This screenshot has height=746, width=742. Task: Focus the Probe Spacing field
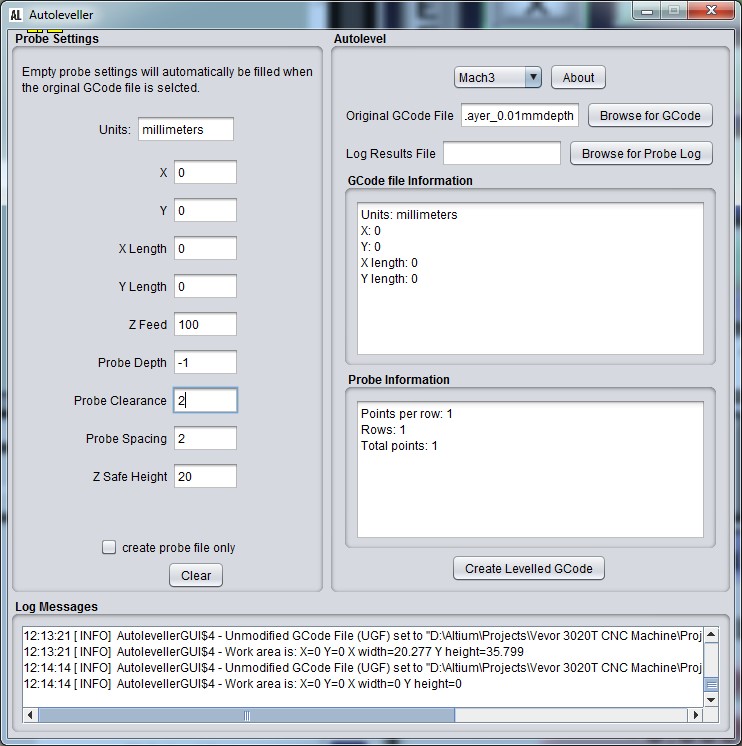pyautogui.click(x=205, y=438)
